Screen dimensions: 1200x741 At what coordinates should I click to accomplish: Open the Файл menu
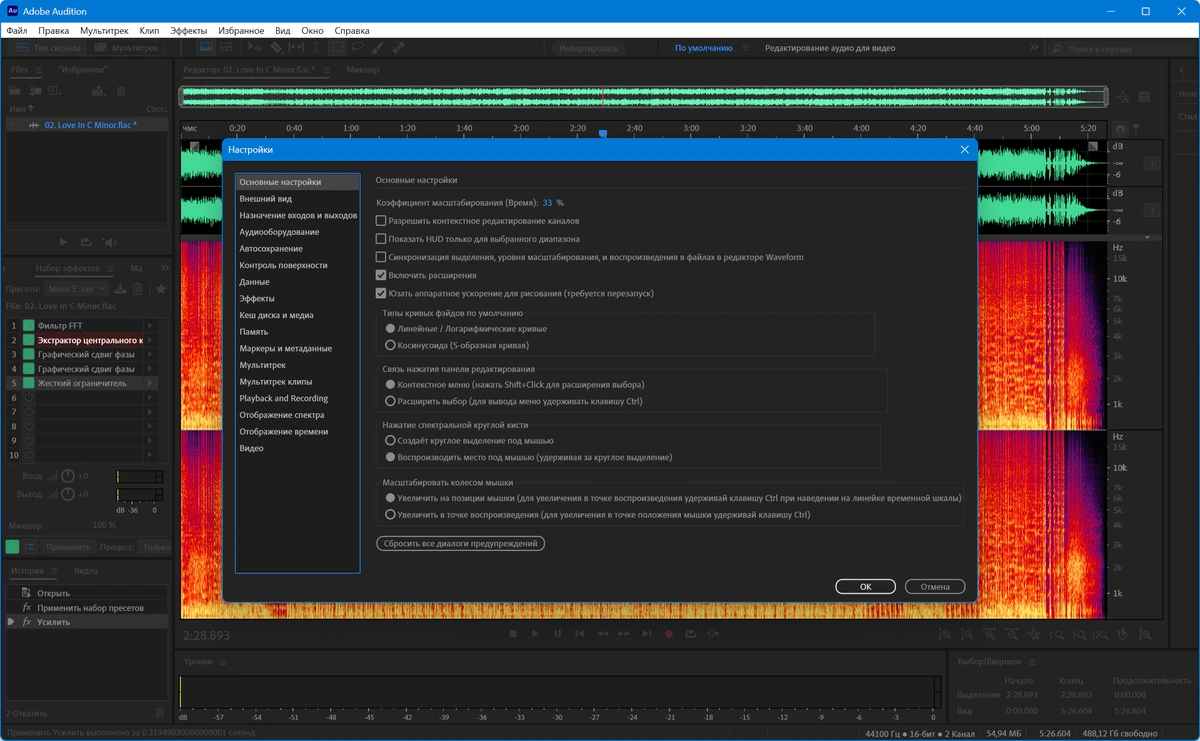tap(17, 31)
